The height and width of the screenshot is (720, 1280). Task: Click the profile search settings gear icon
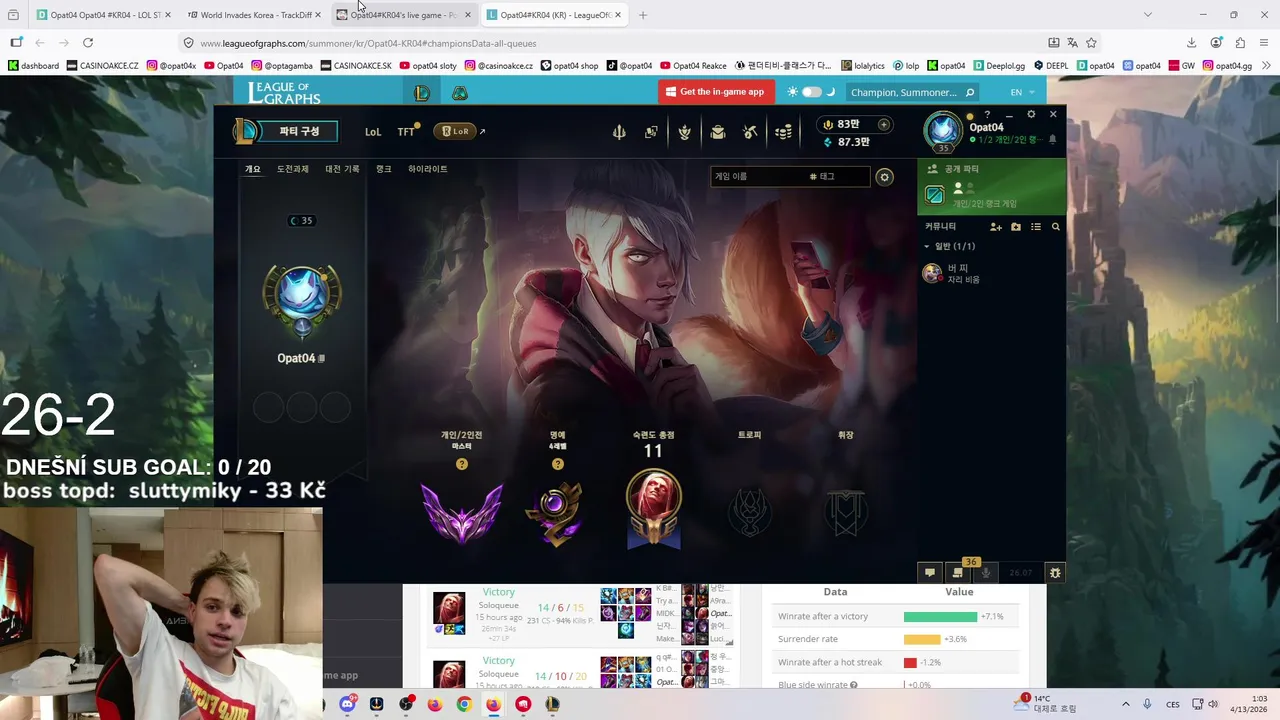(884, 177)
